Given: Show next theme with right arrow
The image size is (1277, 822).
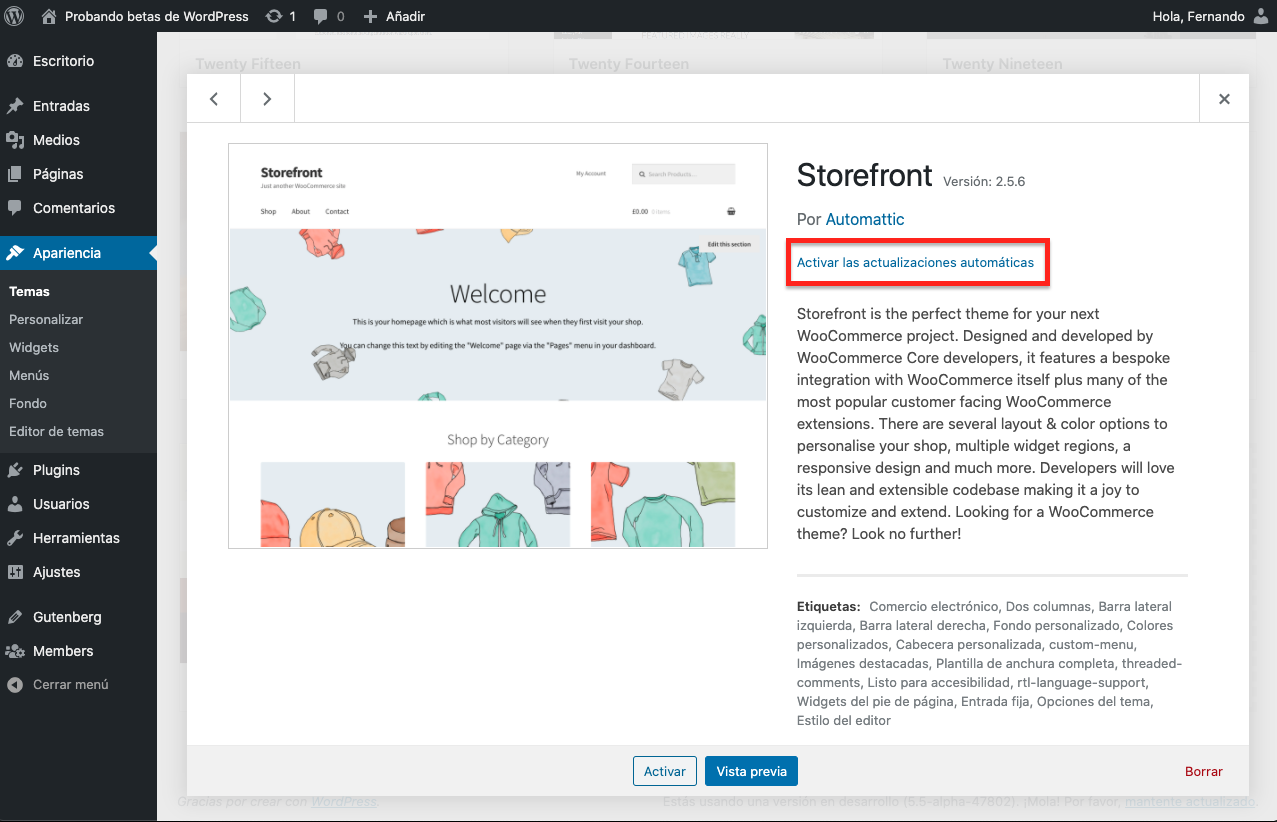Looking at the screenshot, I should coord(267,99).
